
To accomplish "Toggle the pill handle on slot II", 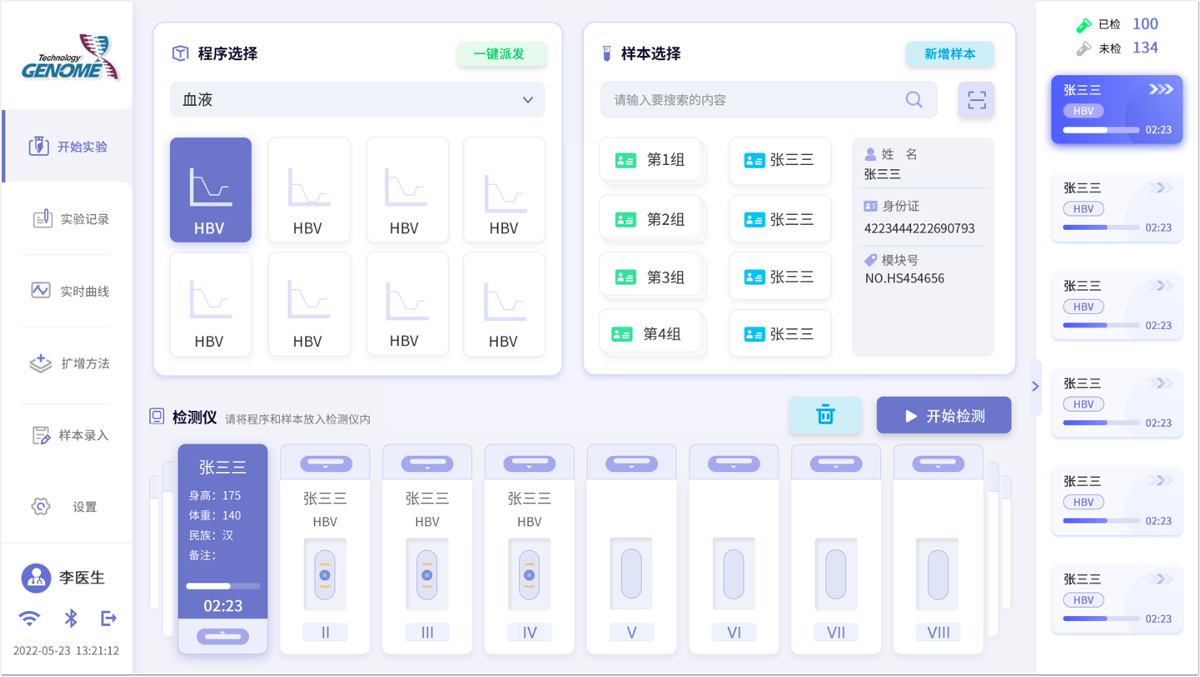I will click(x=325, y=465).
